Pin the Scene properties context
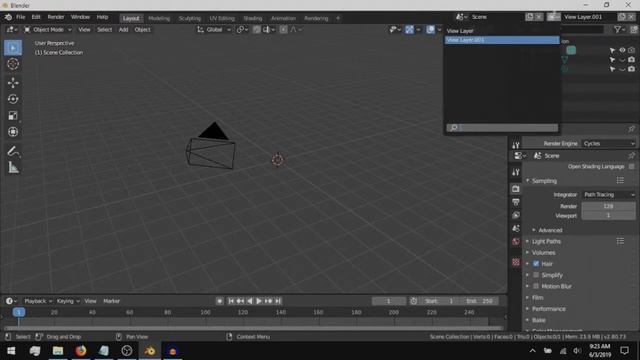This screenshot has width=640, height=360. click(631, 156)
